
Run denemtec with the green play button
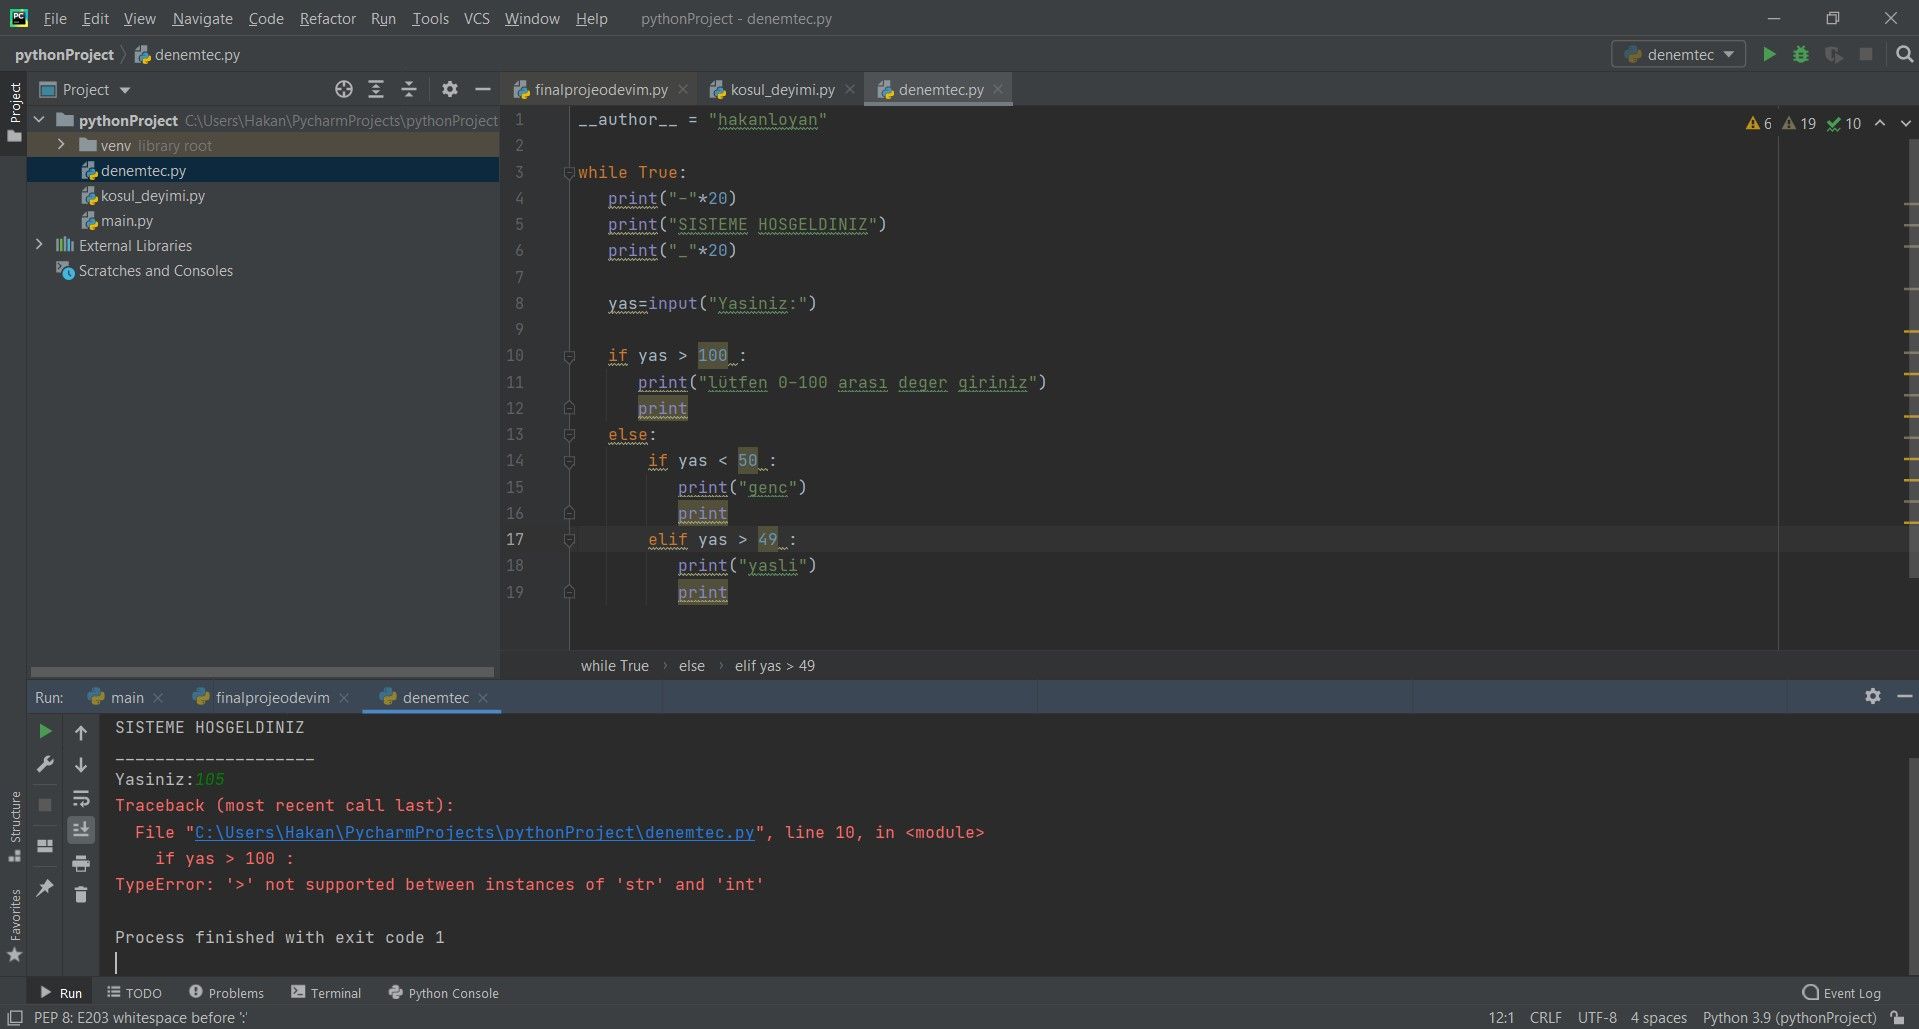tap(1769, 55)
